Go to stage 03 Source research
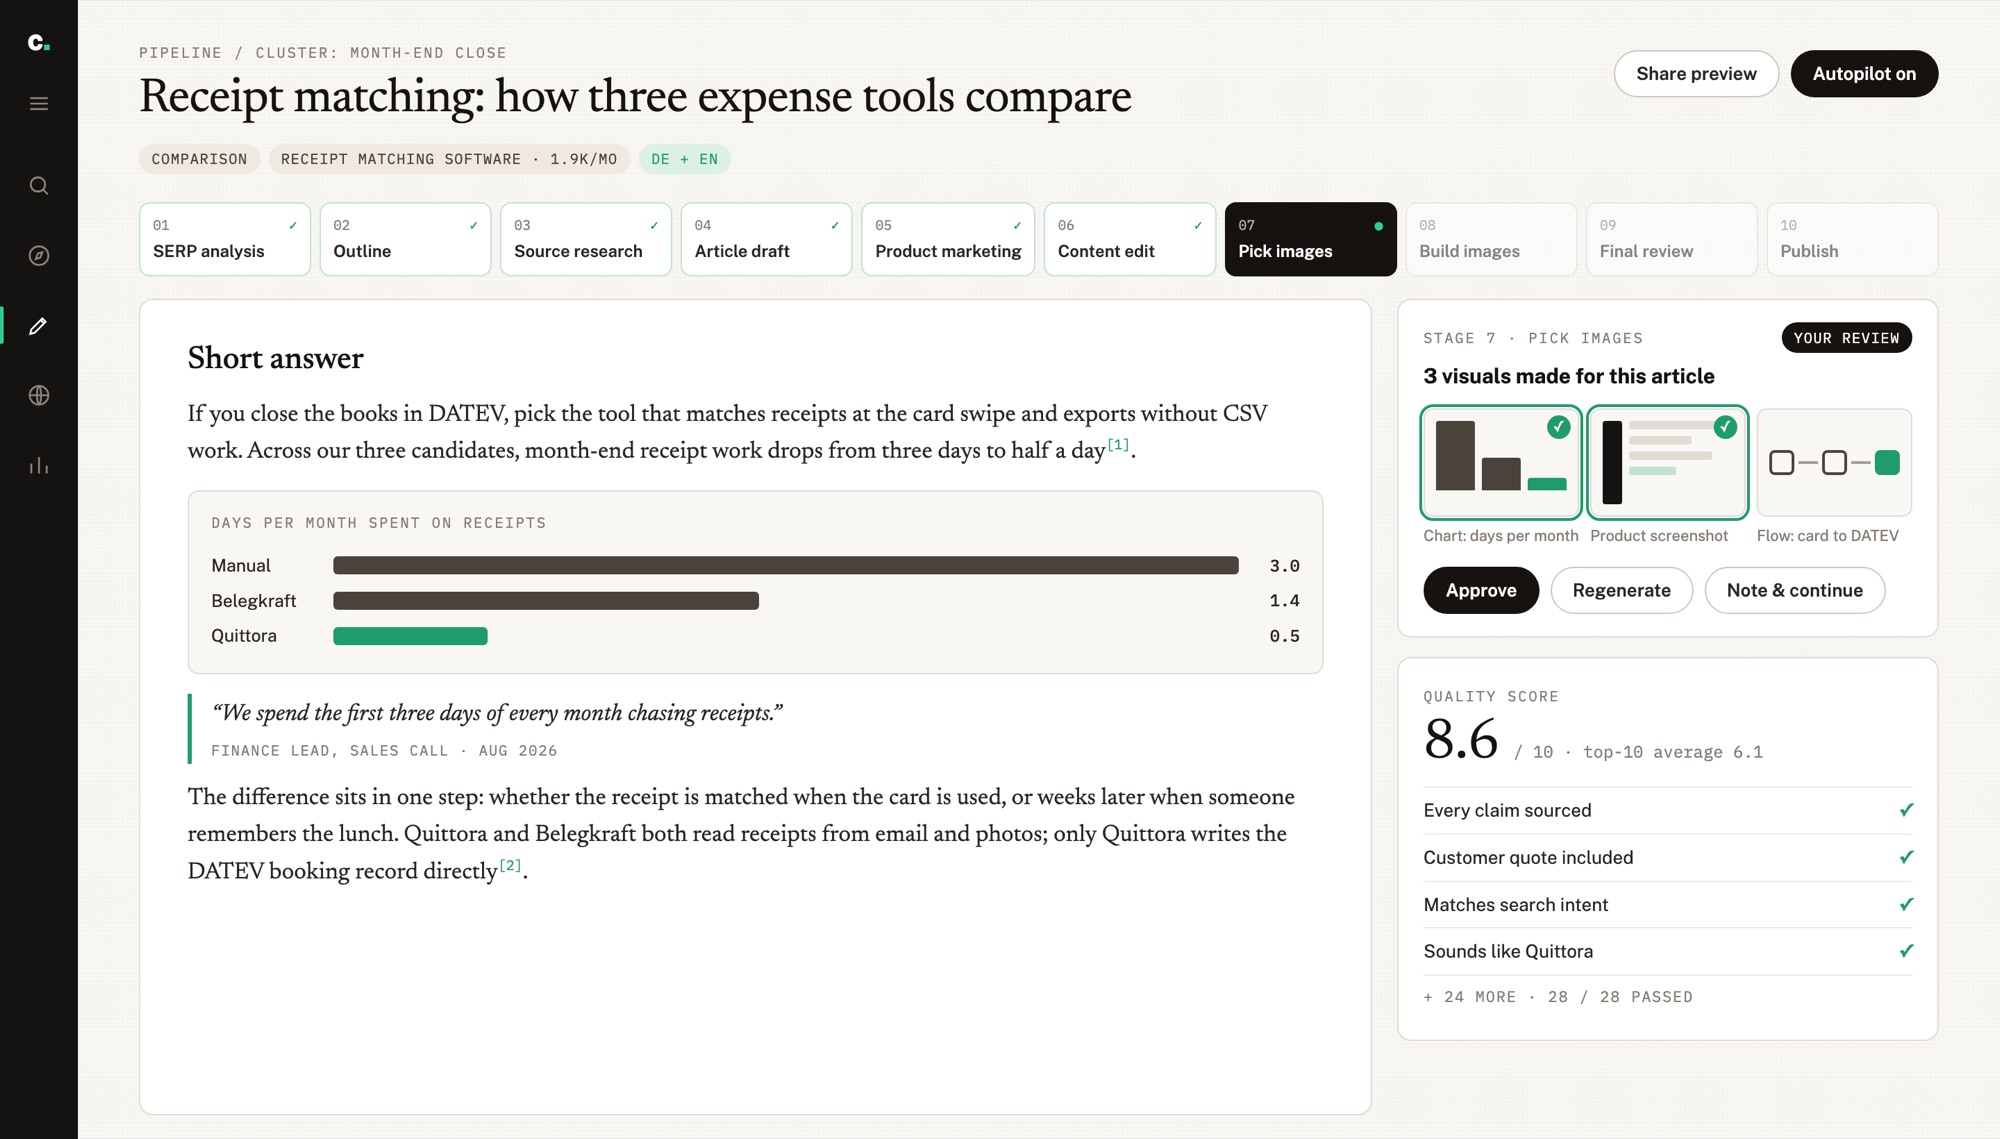Image resolution: width=2000 pixels, height=1139 pixels. [586, 240]
